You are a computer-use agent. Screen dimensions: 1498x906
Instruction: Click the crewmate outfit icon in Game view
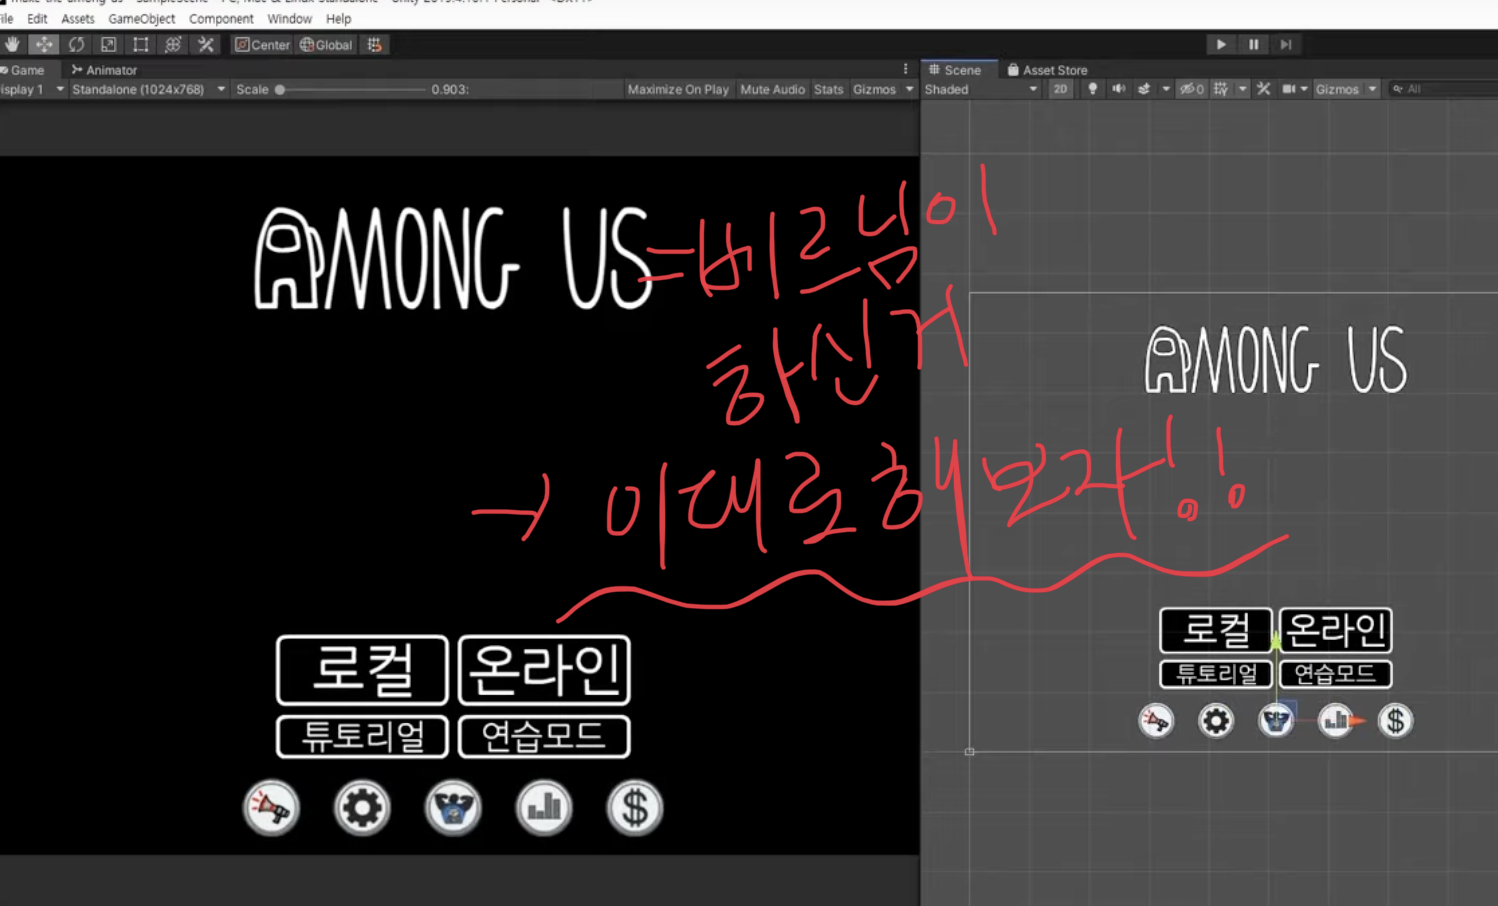tap(453, 807)
